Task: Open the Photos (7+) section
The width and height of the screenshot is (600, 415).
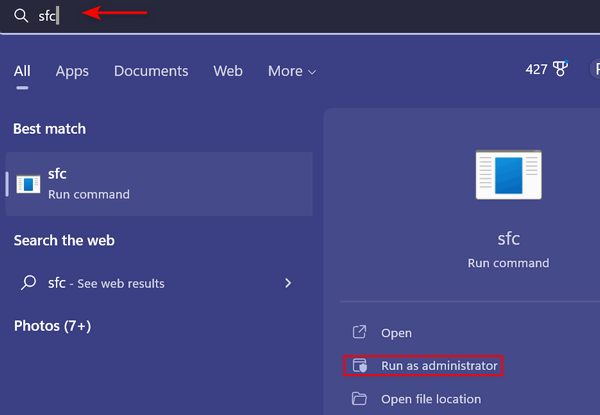Action: pyautogui.click(x=52, y=326)
